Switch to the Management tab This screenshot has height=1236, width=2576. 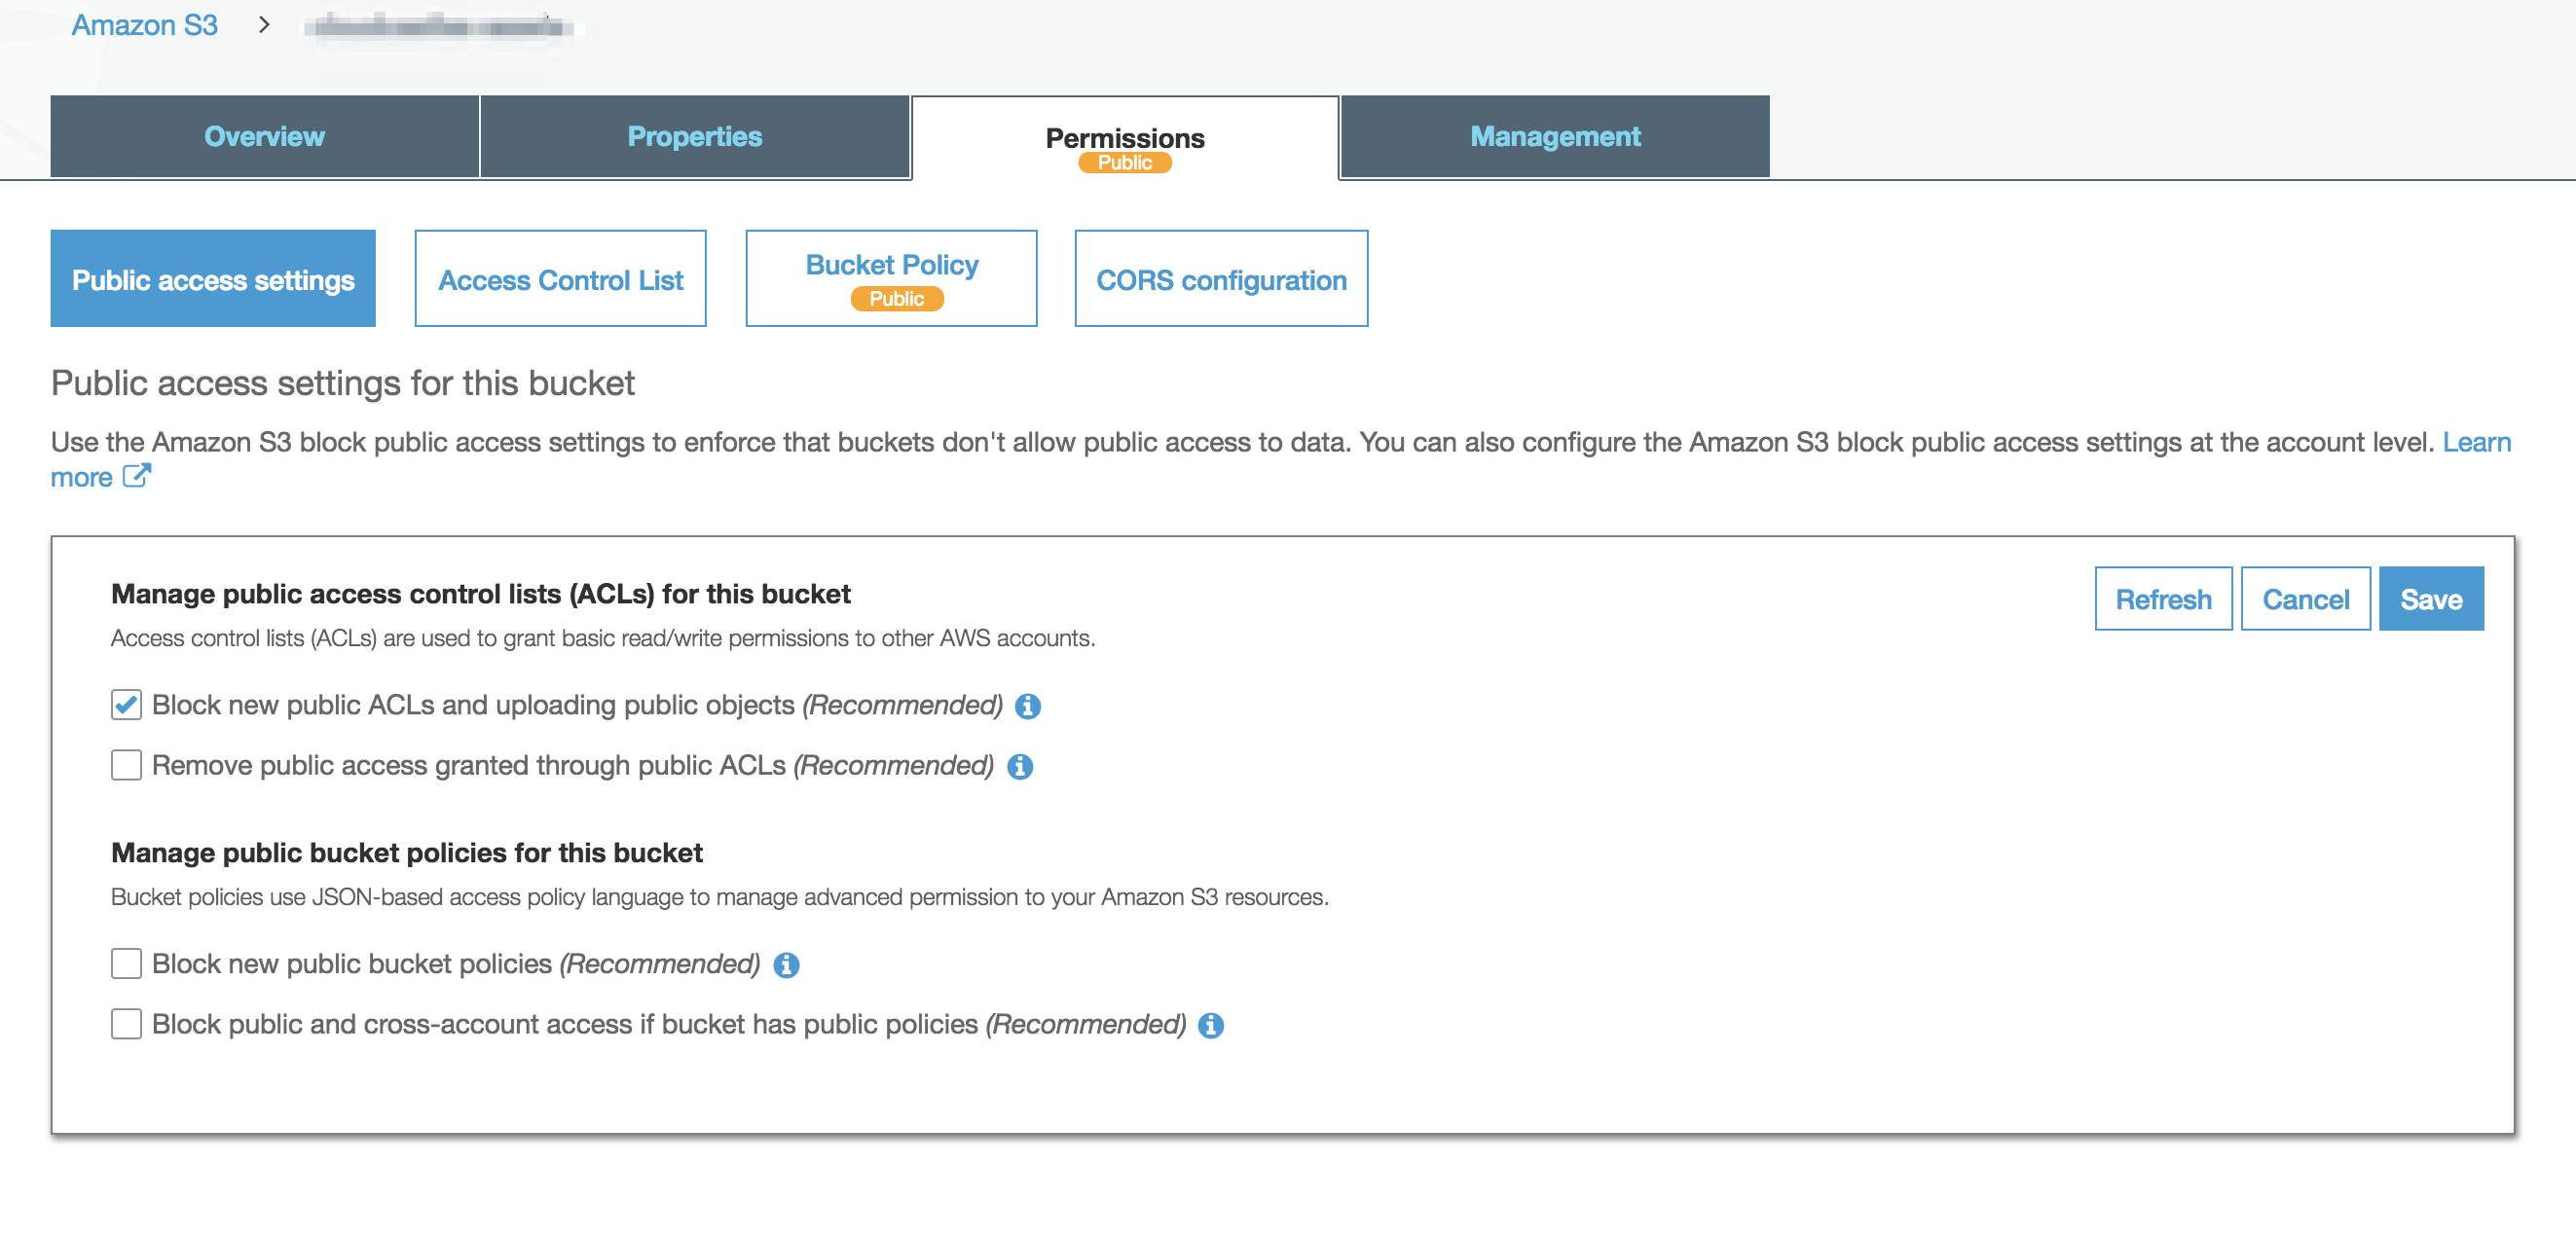pos(1553,136)
